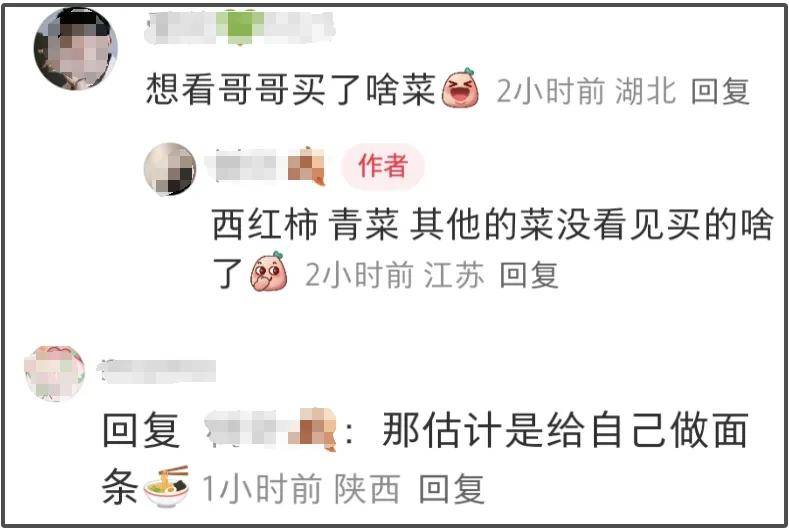789x530 pixels.
Task: Open the first commenter's pixelated profile avatar
Action: pyautogui.click(x=76, y=49)
